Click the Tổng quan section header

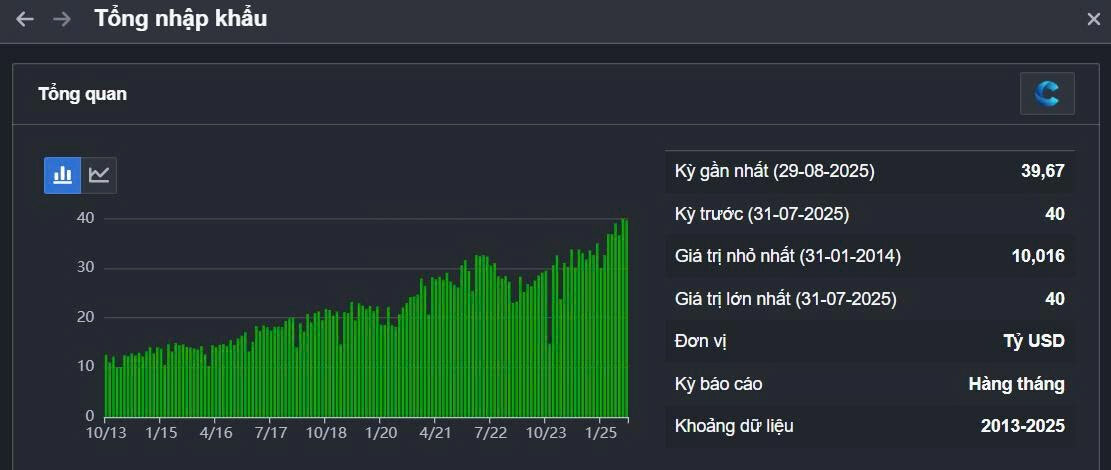[83, 94]
